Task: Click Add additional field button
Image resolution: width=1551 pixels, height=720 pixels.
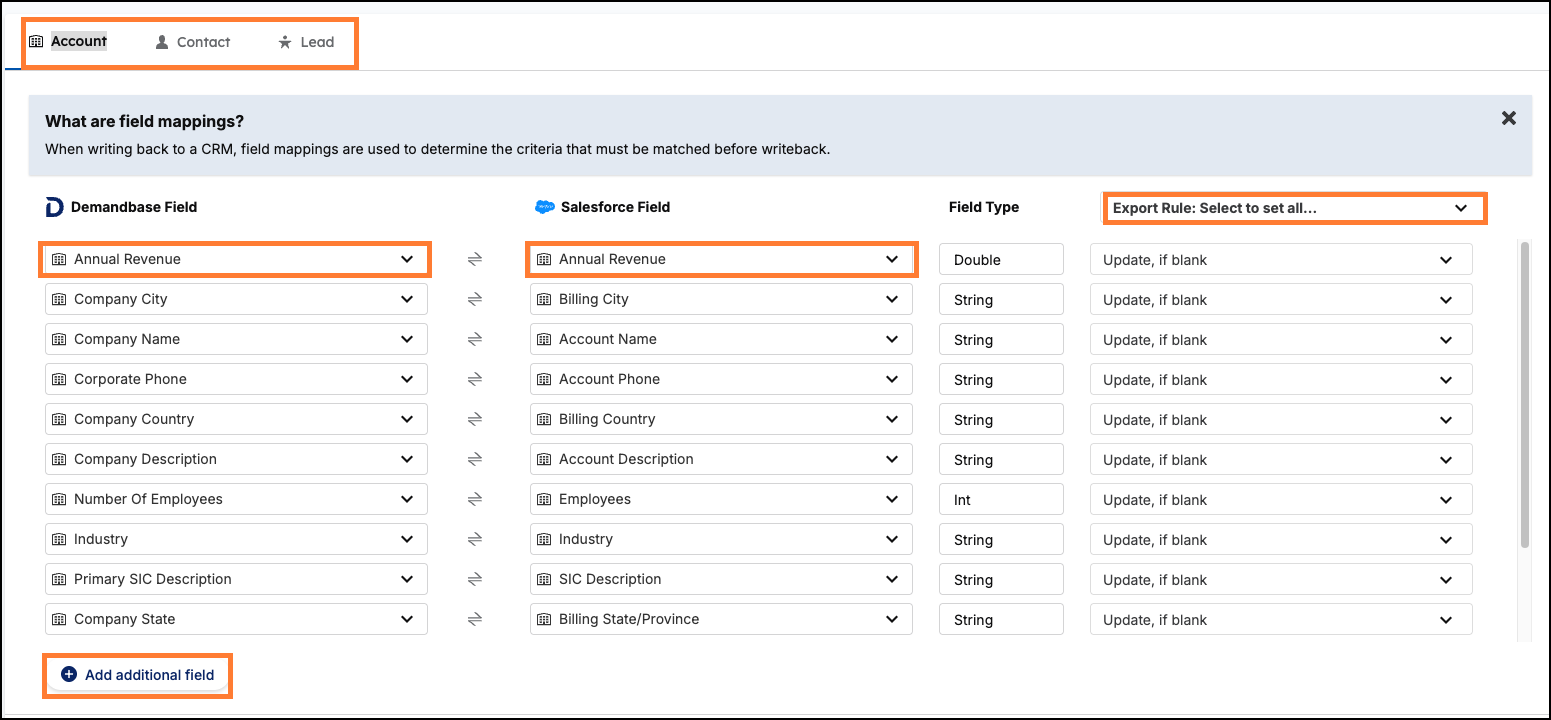Action: (138, 675)
